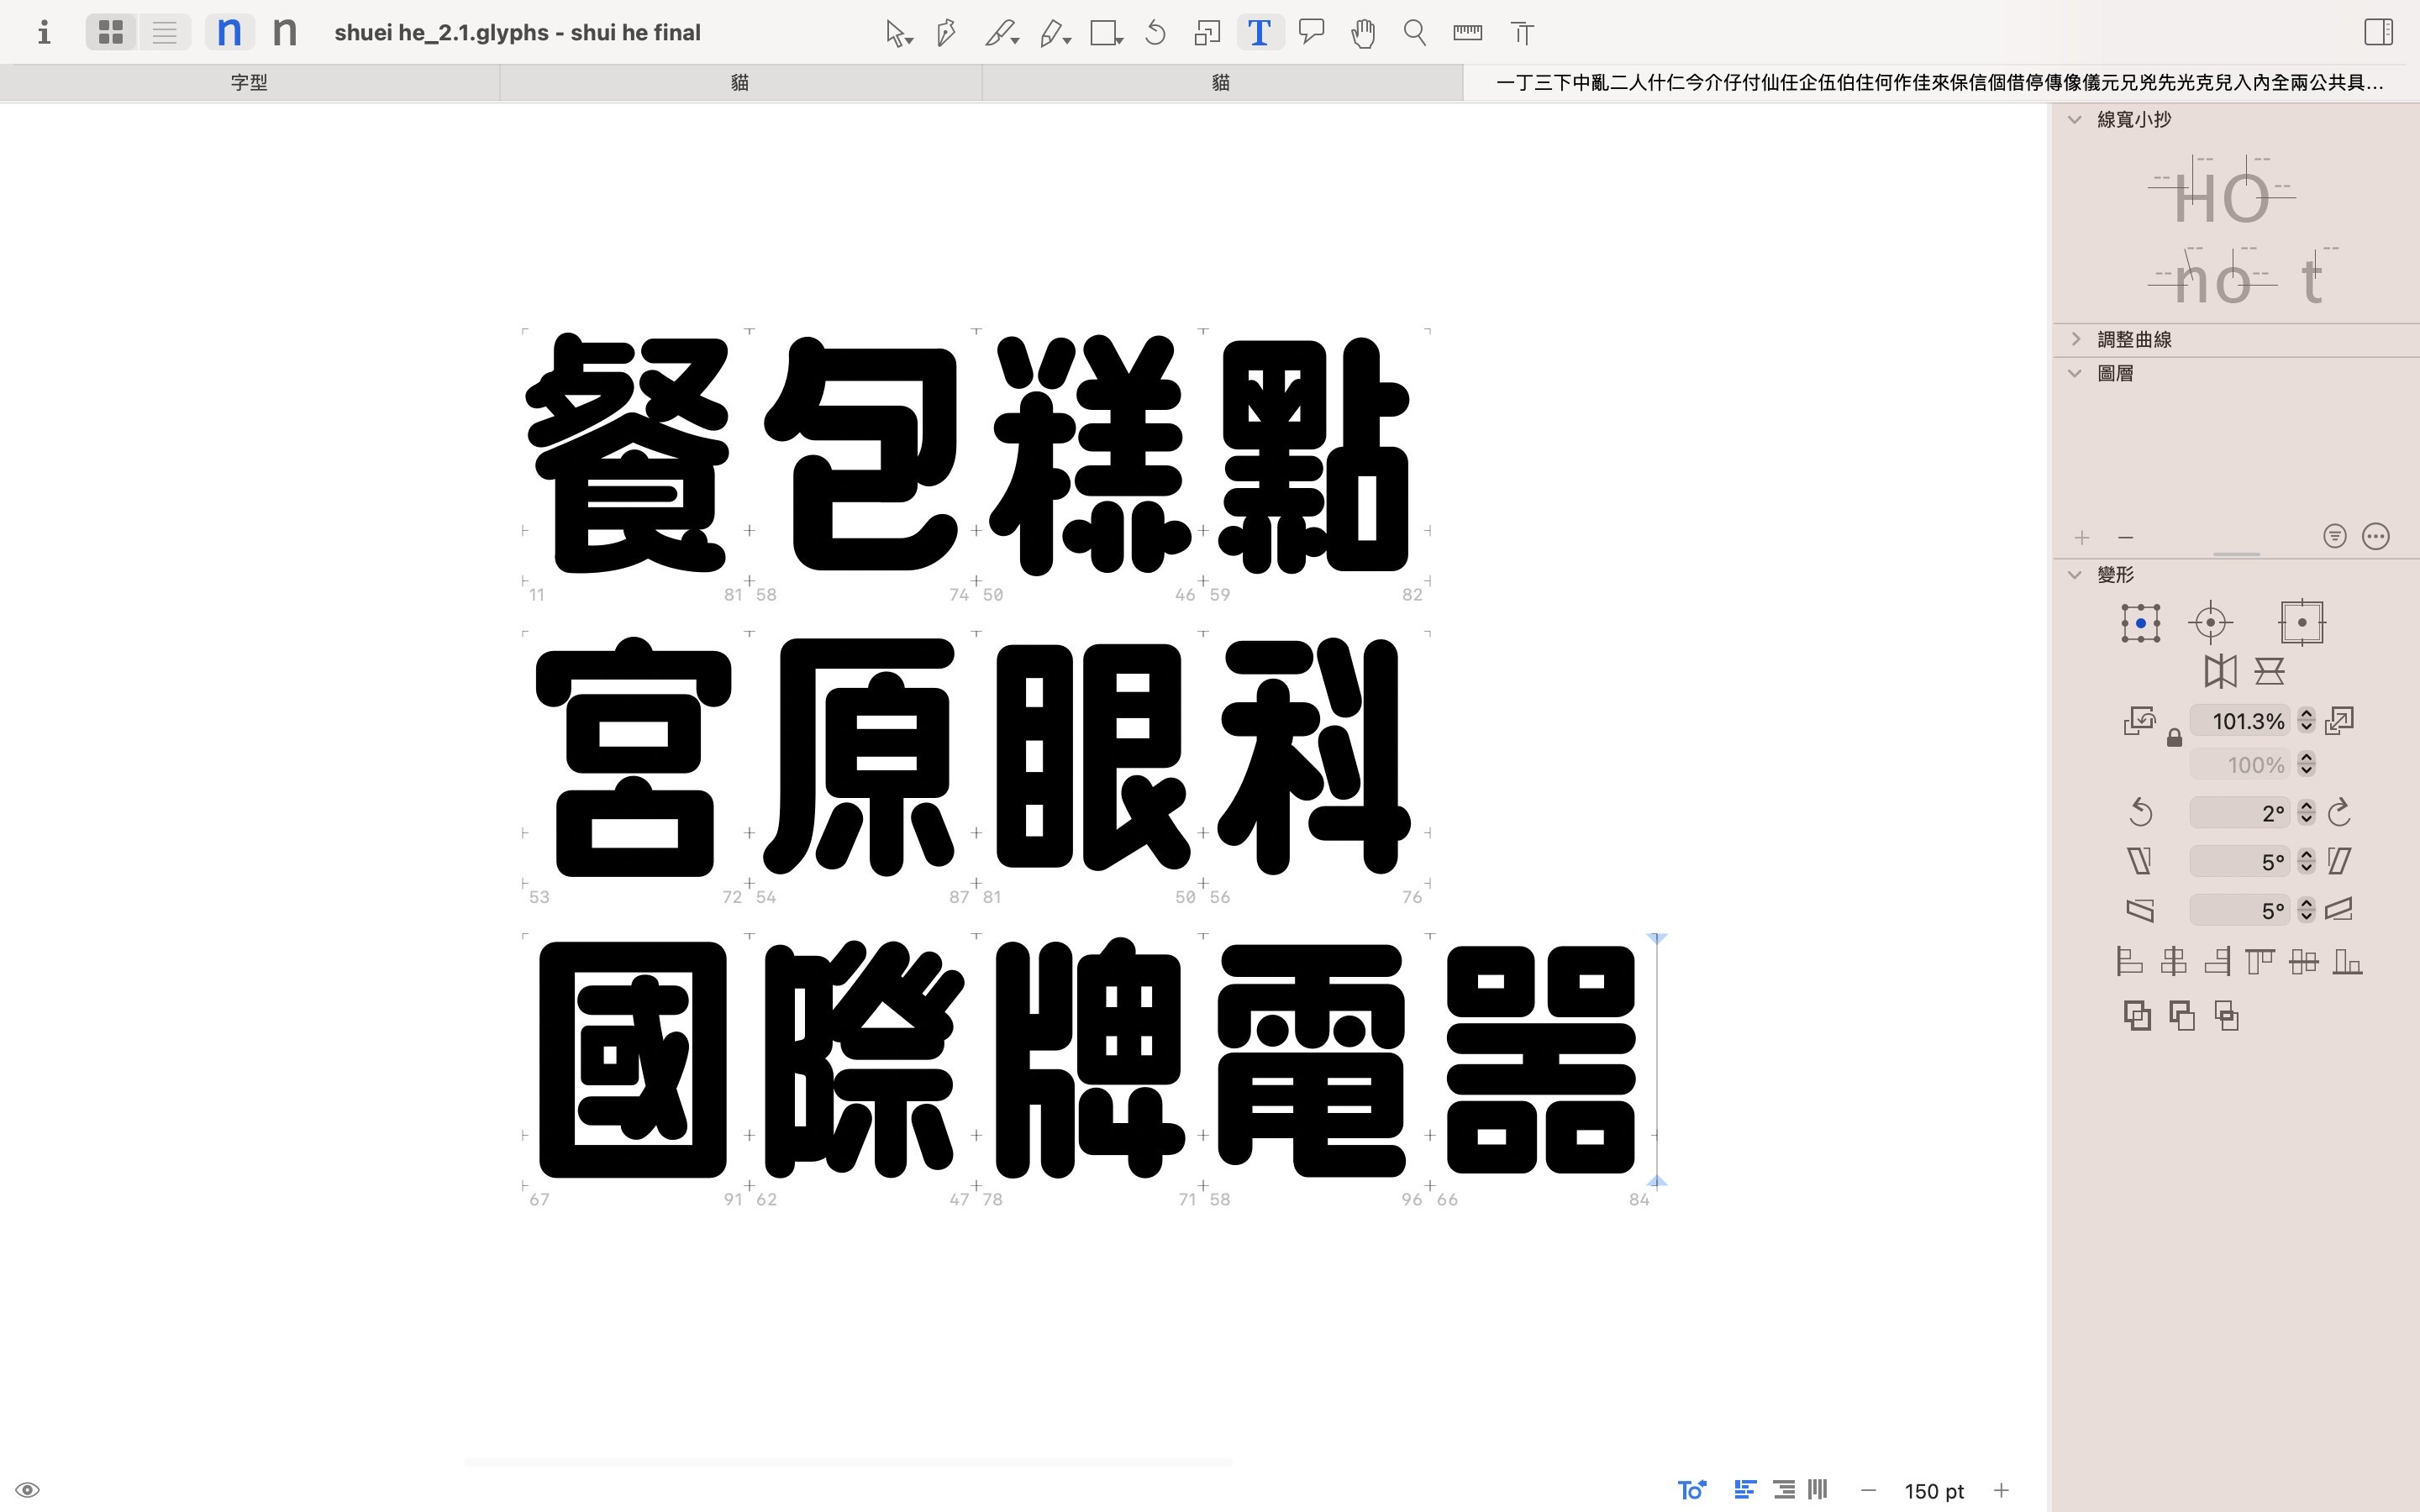The image size is (2420, 1512).
Task: Toggle left-to-right text alignment mode
Action: (1745, 1490)
